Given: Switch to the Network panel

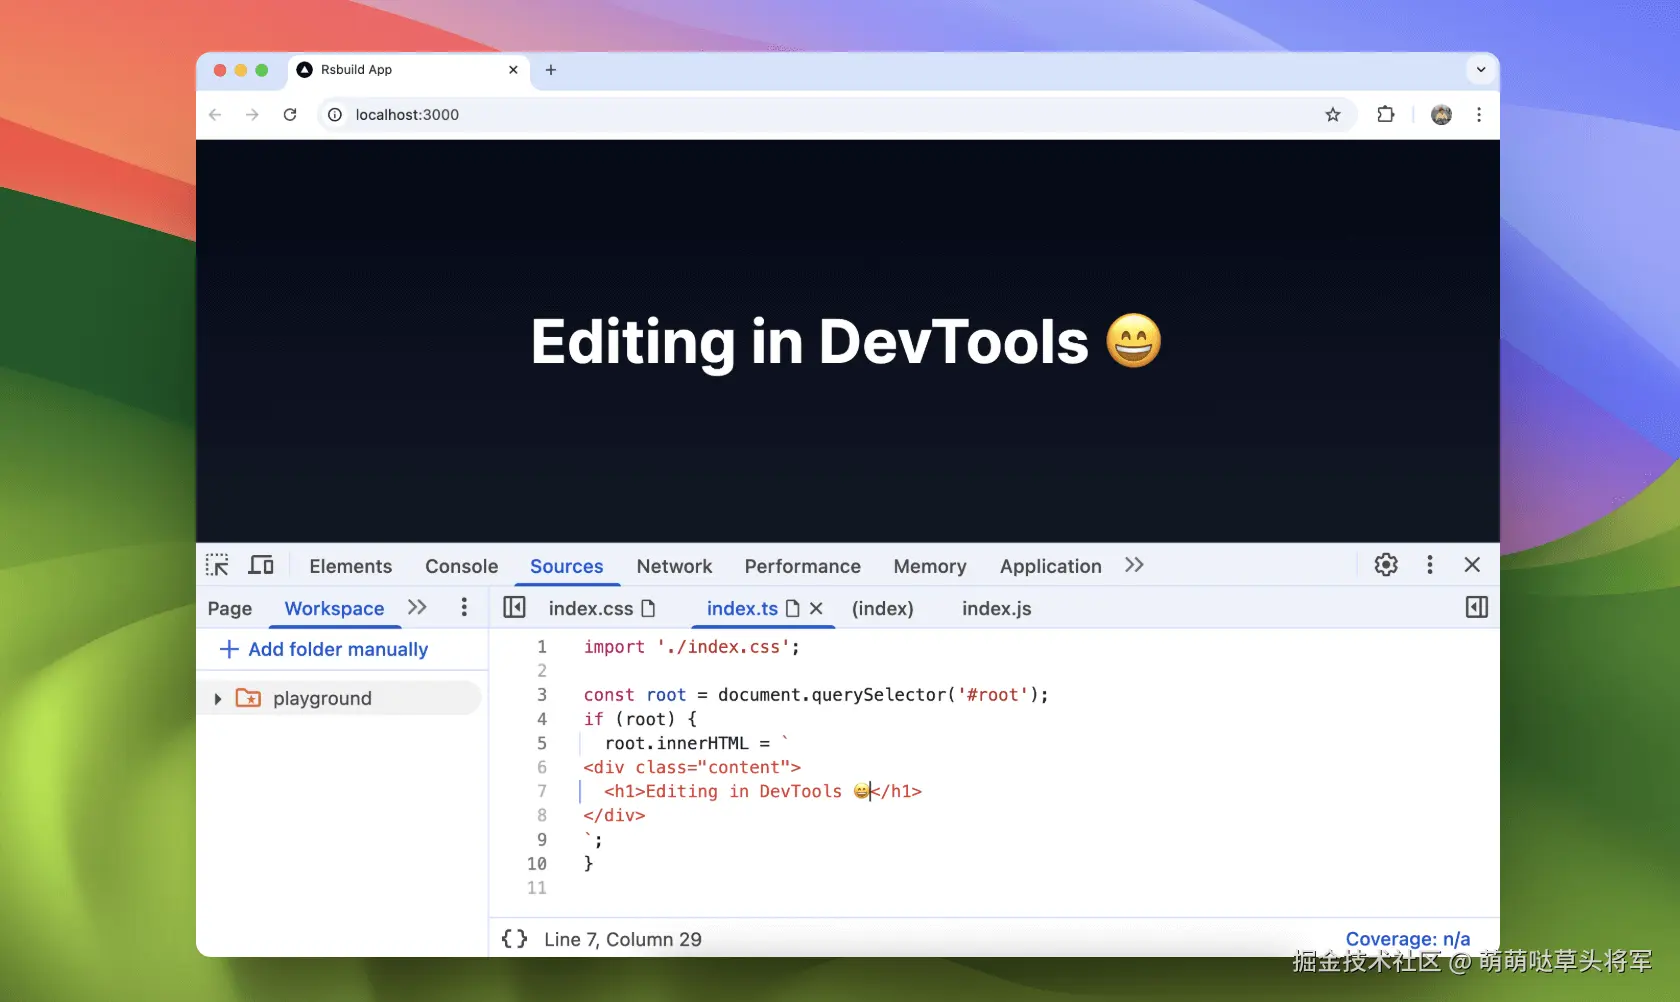Looking at the screenshot, I should pyautogui.click(x=674, y=566).
